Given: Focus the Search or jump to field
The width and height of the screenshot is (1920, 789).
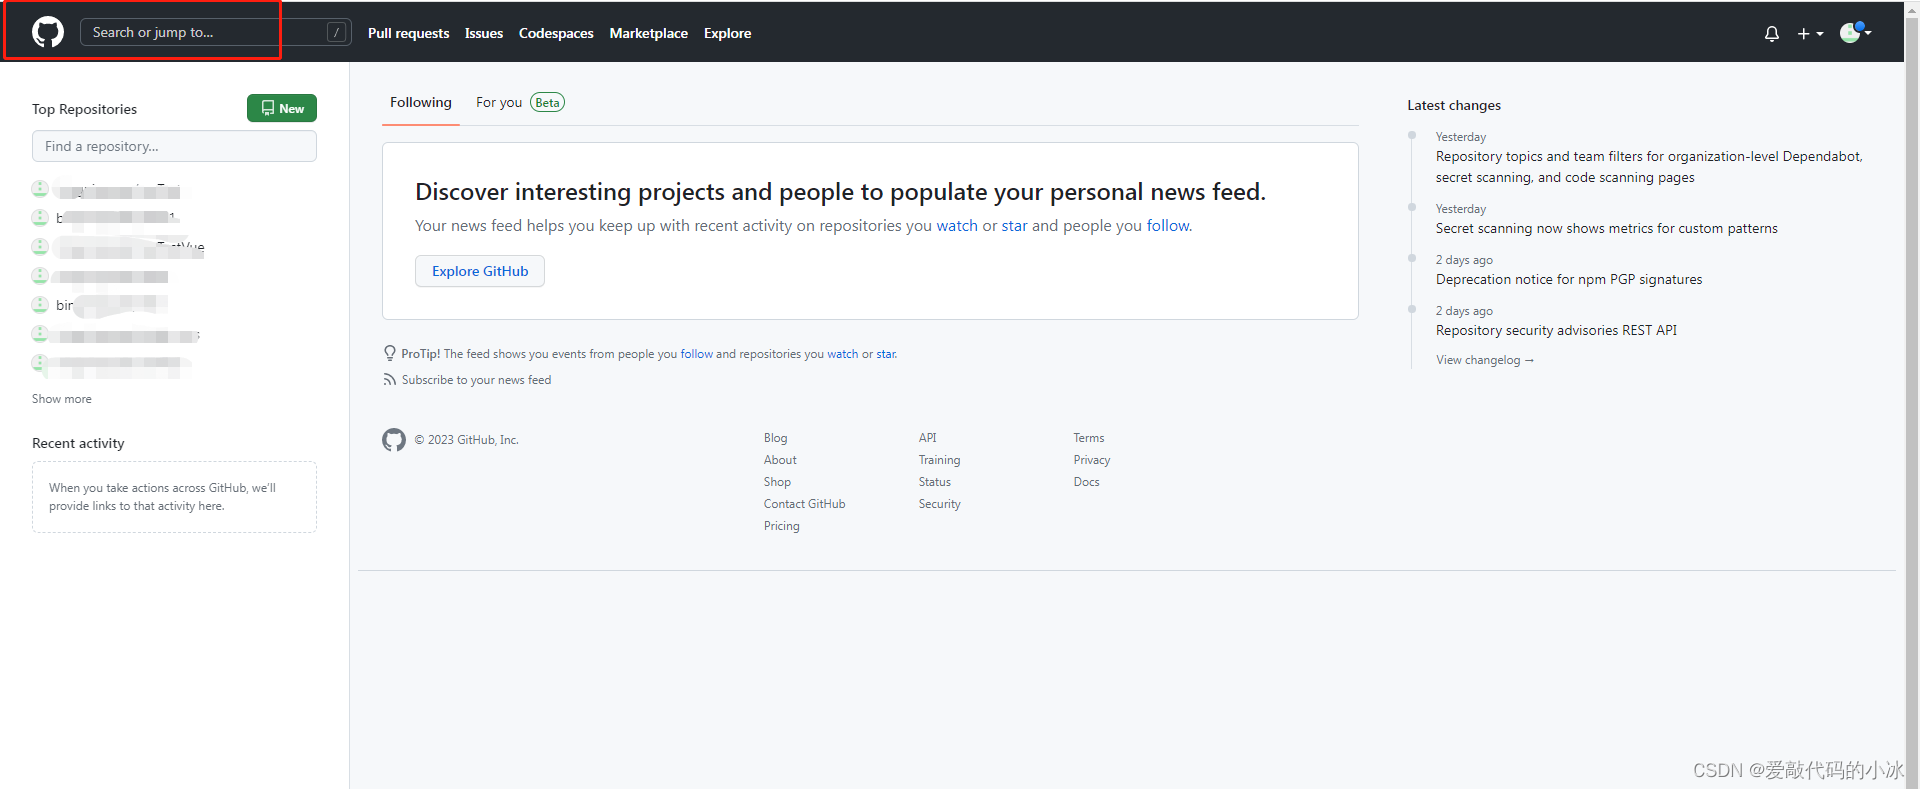Looking at the screenshot, I should pyautogui.click(x=215, y=32).
